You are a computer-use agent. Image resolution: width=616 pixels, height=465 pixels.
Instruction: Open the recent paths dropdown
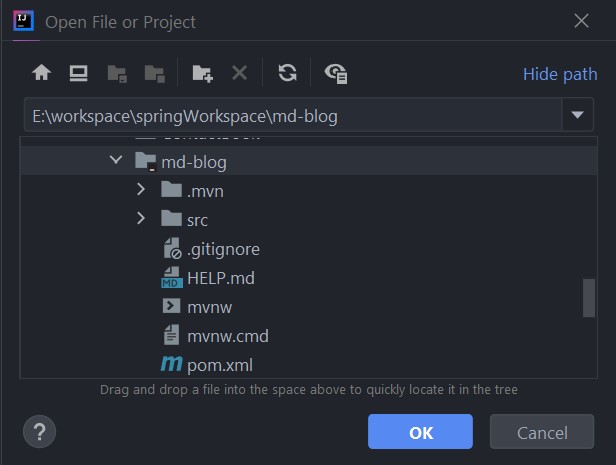[x=577, y=116]
